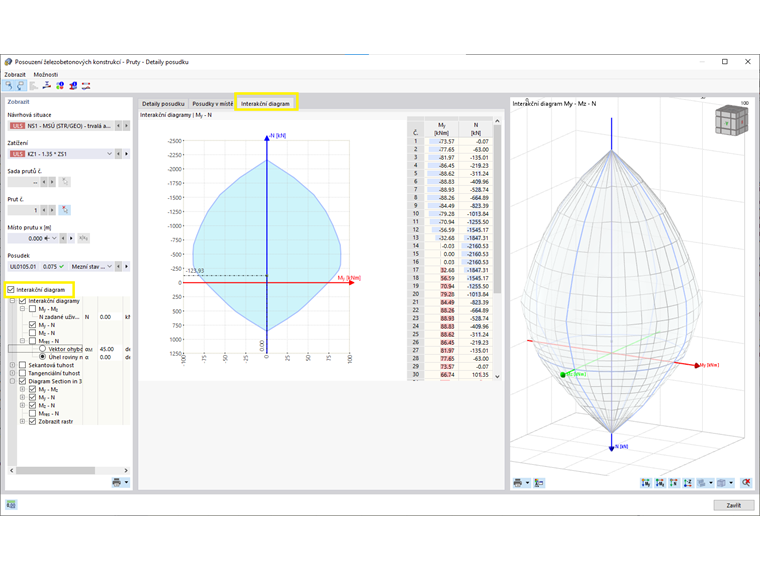Enable the Sekantová tuhost checkbox
Image resolution: width=760 pixels, height=570 pixels.
[22, 365]
